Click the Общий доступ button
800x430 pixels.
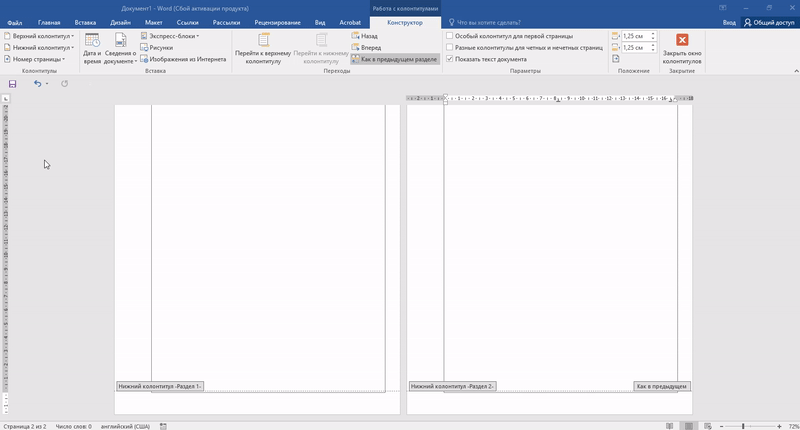tap(768, 21)
